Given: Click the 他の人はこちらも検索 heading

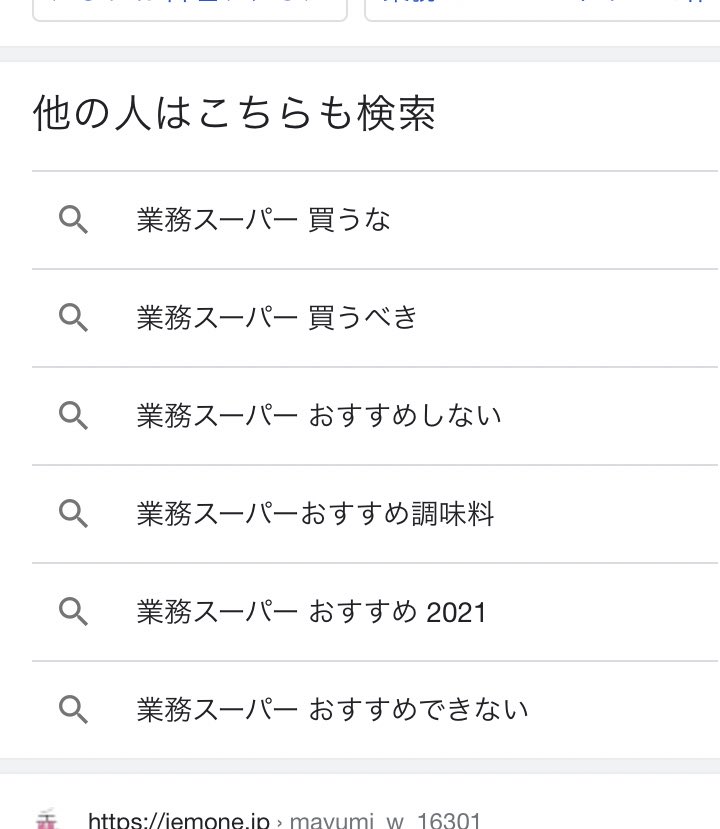Looking at the screenshot, I should point(235,114).
